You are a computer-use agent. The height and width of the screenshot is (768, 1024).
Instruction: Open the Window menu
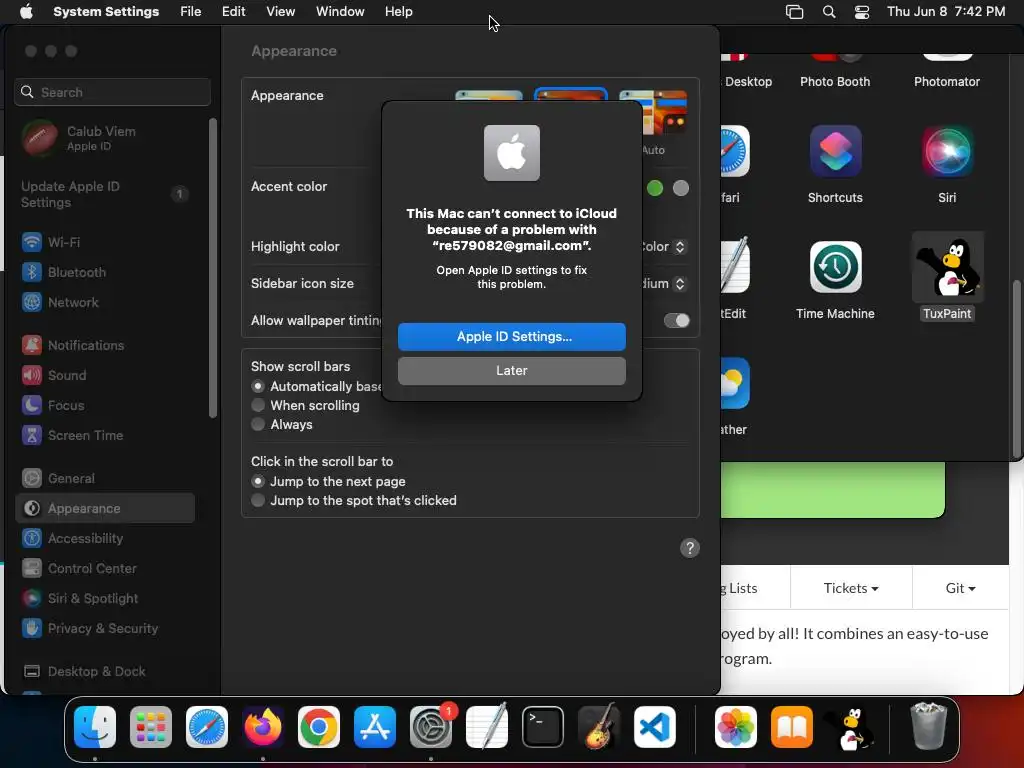pyautogui.click(x=340, y=12)
